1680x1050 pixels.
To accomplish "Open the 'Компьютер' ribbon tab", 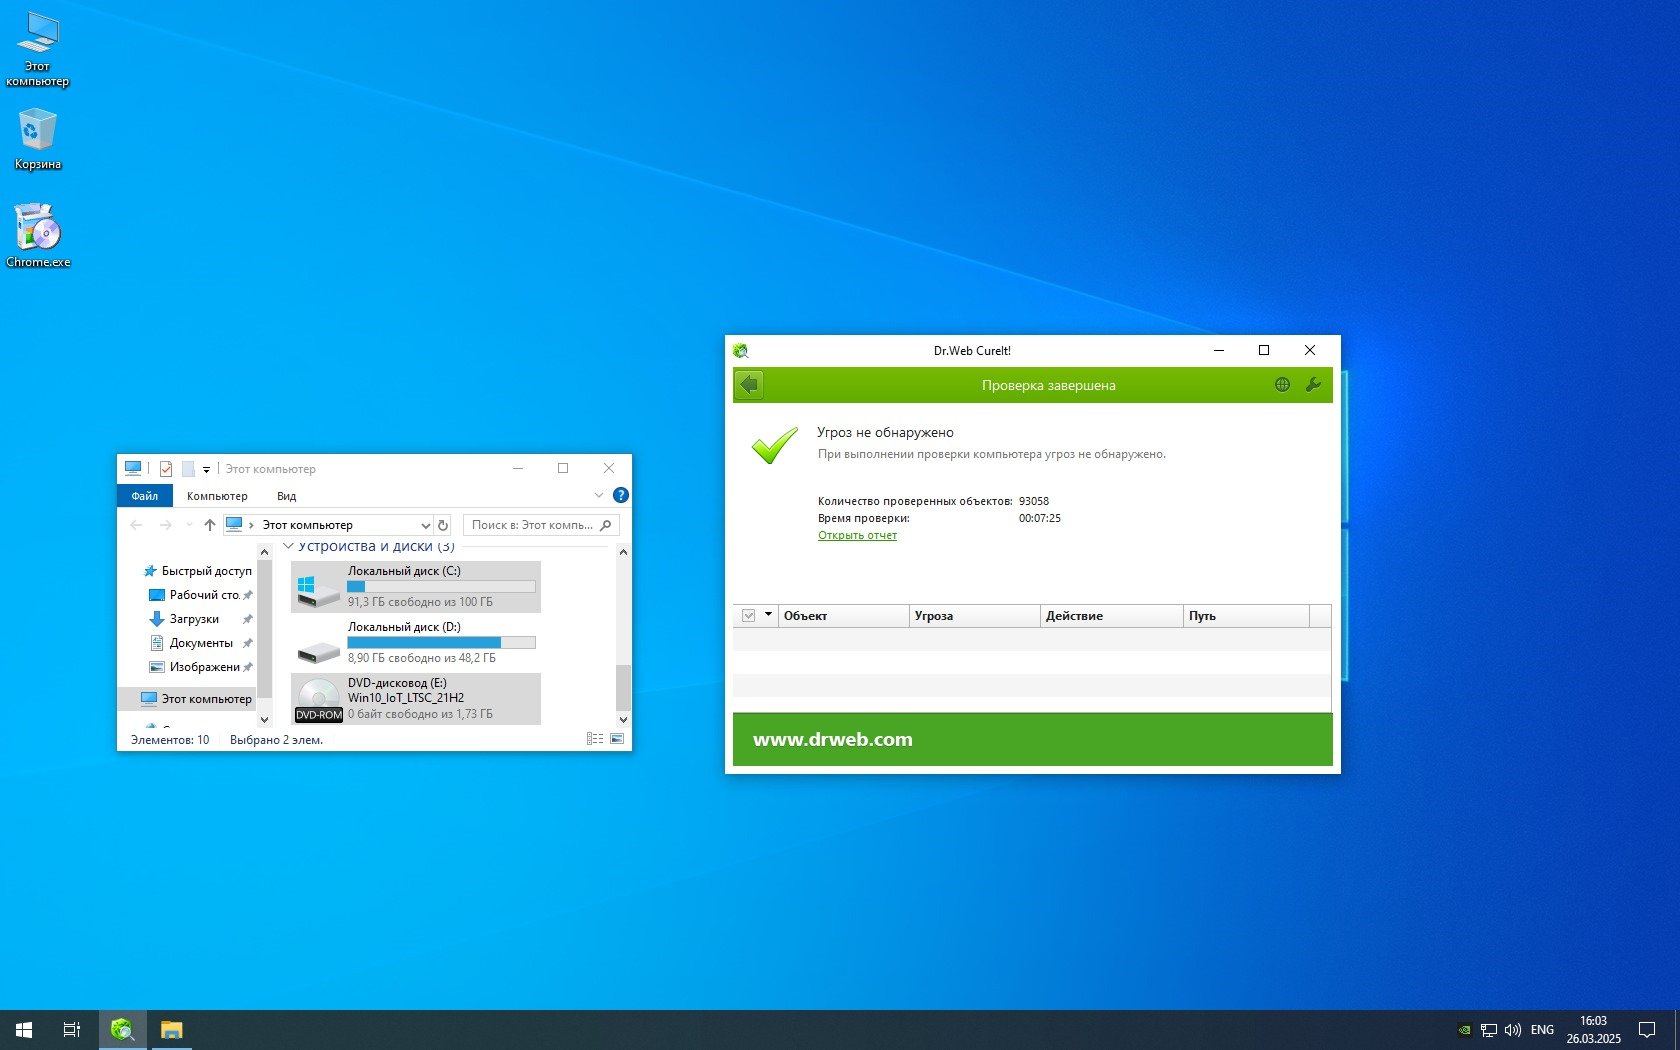I will 217,496.
